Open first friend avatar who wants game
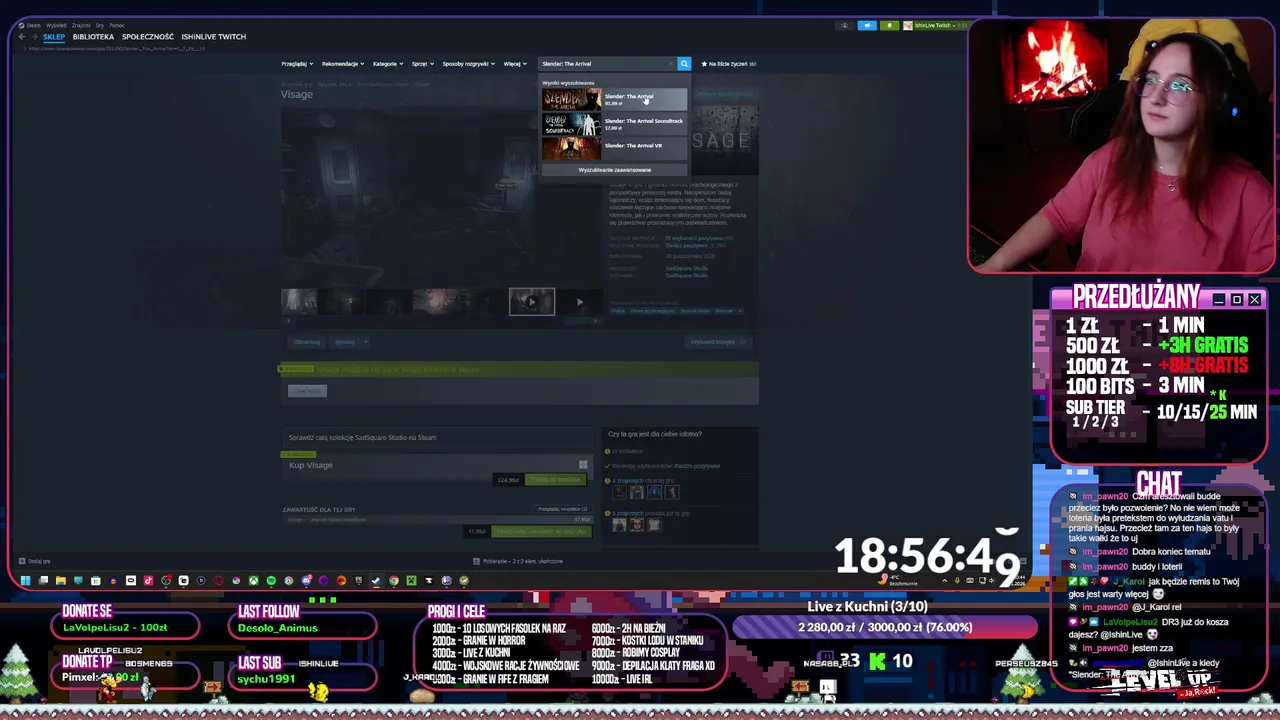Image resolution: width=1280 pixels, height=720 pixels. tap(619, 492)
